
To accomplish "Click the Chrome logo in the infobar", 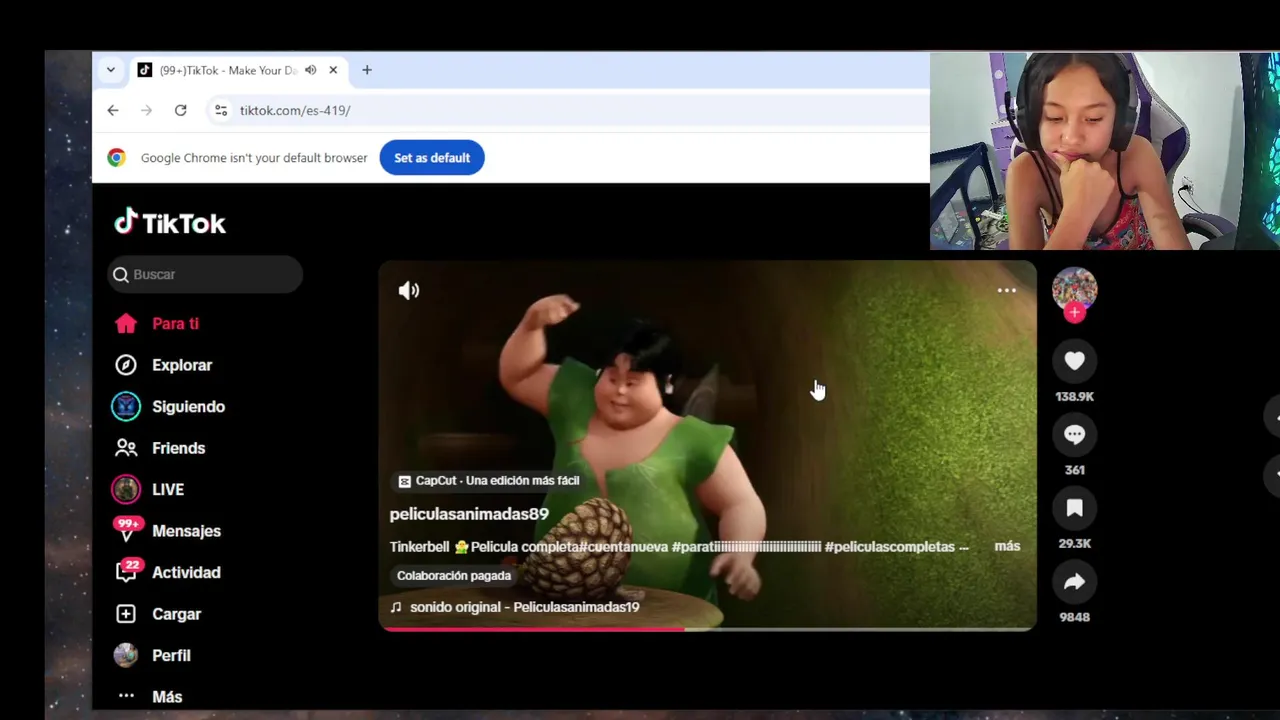I will tap(117, 158).
